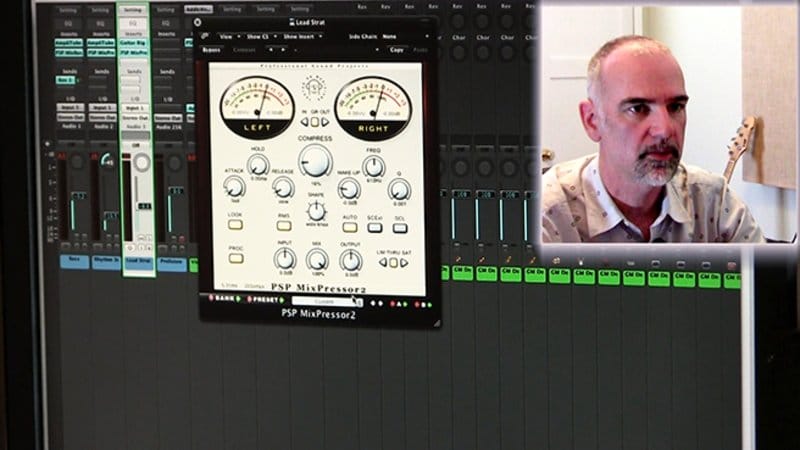The height and width of the screenshot is (450, 800).
Task: Click the MAKE UP knob
Action: pyautogui.click(x=349, y=189)
